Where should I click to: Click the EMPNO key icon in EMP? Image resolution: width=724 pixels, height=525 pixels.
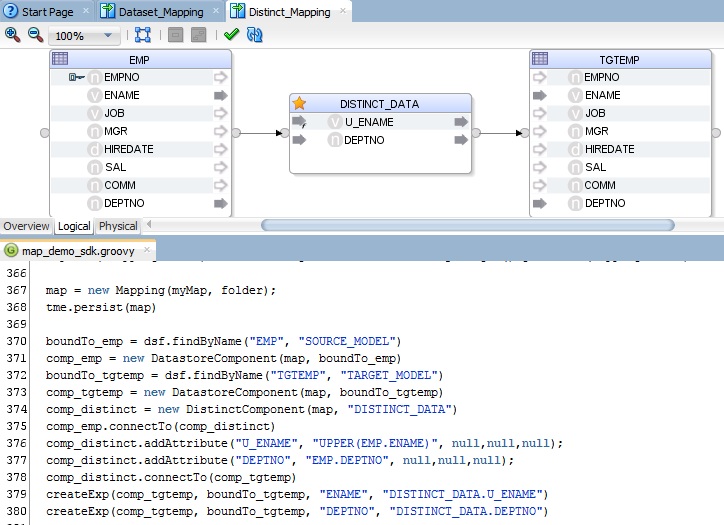[x=75, y=77]
